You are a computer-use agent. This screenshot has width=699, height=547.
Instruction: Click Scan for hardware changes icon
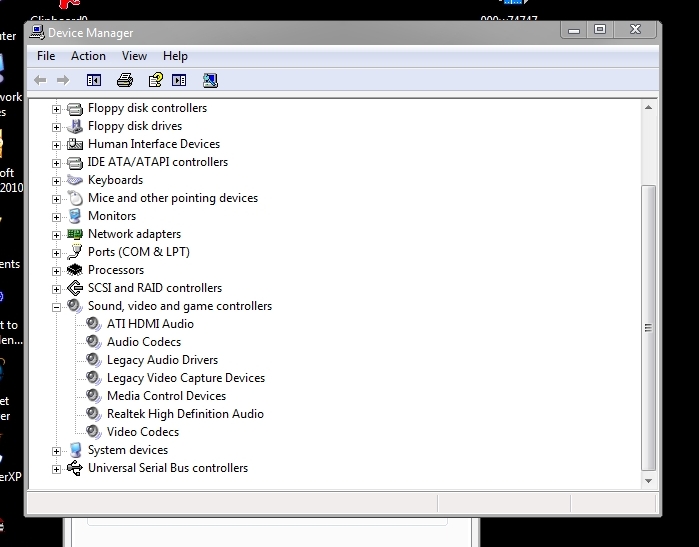click(210, 80)
